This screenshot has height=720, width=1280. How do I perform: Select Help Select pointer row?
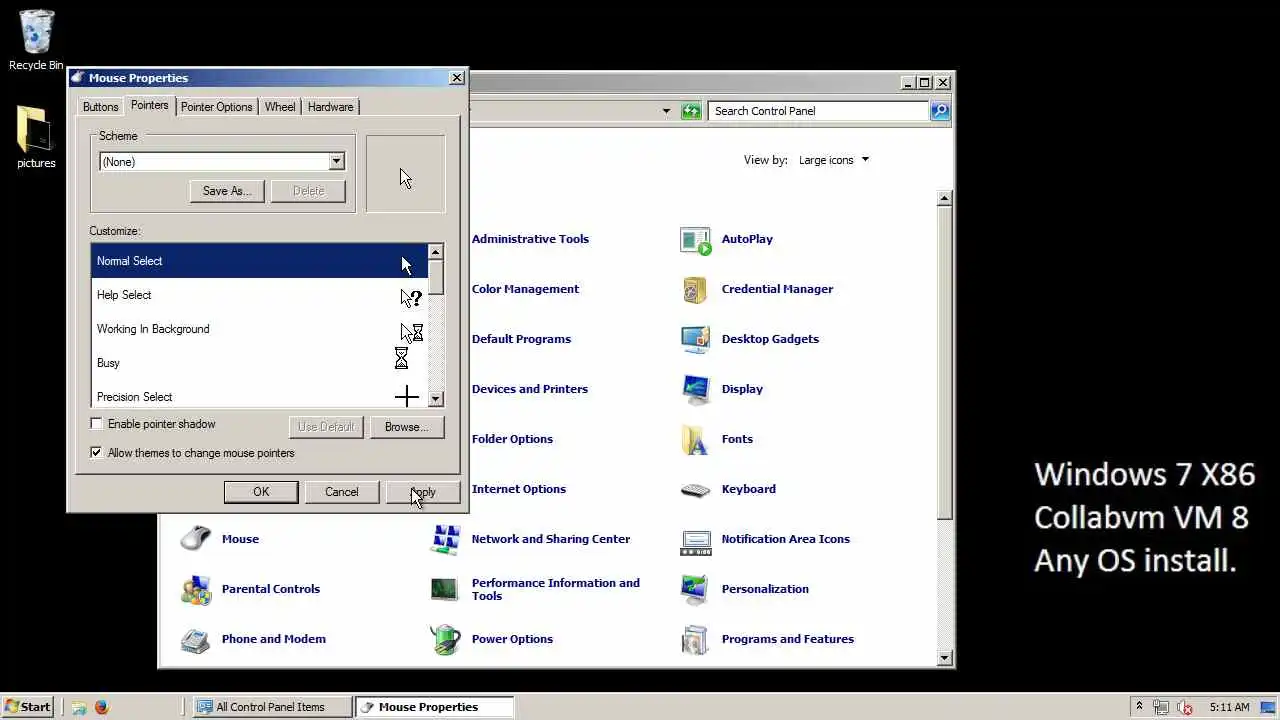(259, 295)
